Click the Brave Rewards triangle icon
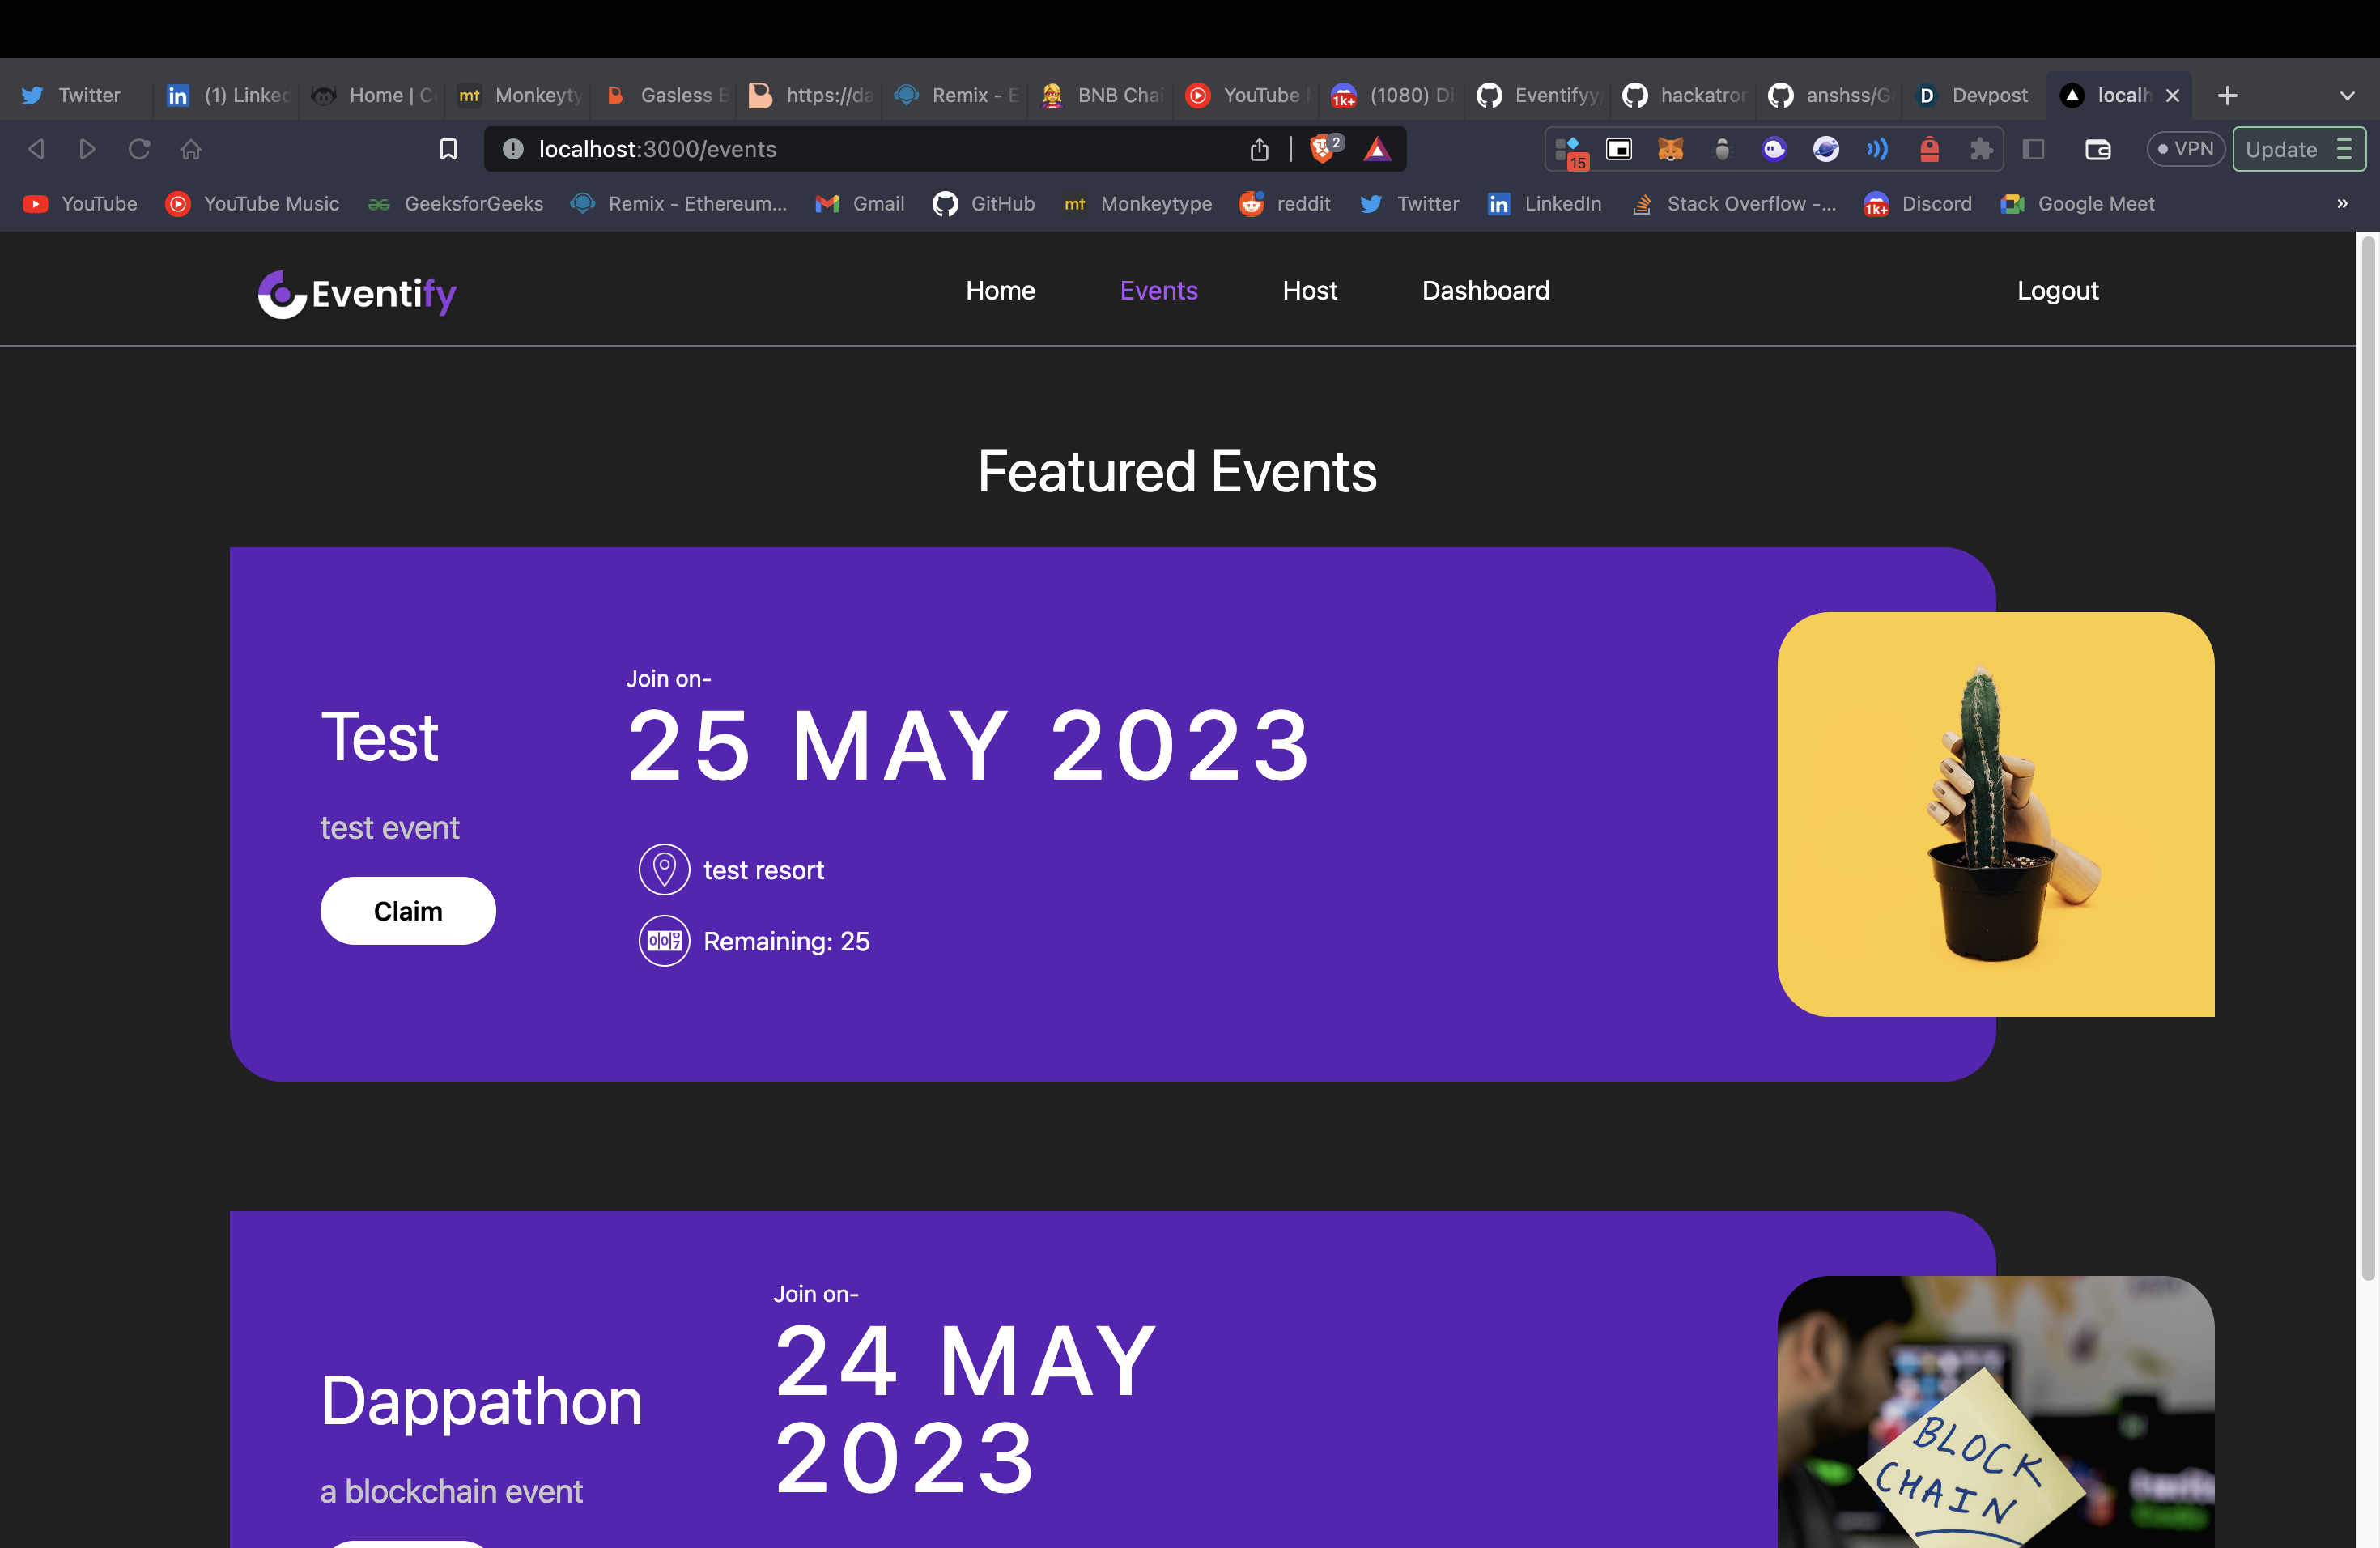Image resolution: width=2380 pixels, height=1548 pixels. pyautogui.click(x=1377, y=149)
